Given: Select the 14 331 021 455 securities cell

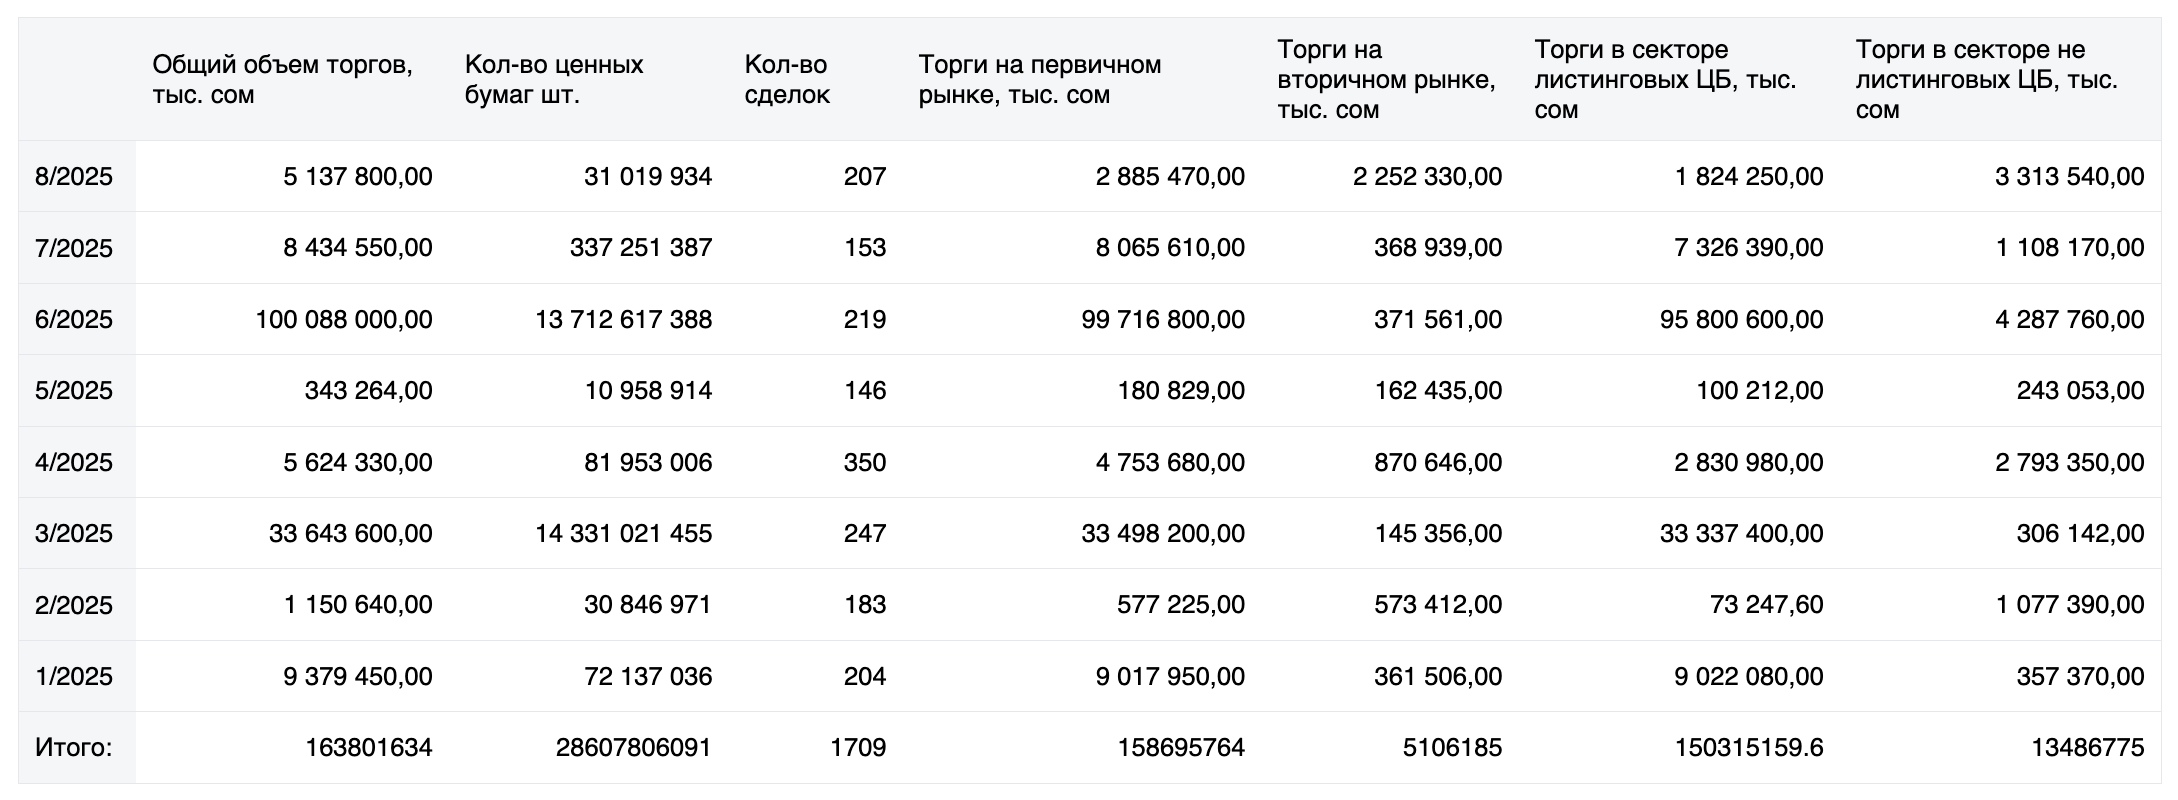Looking at the screenshot, I should [x=623, y=534].
